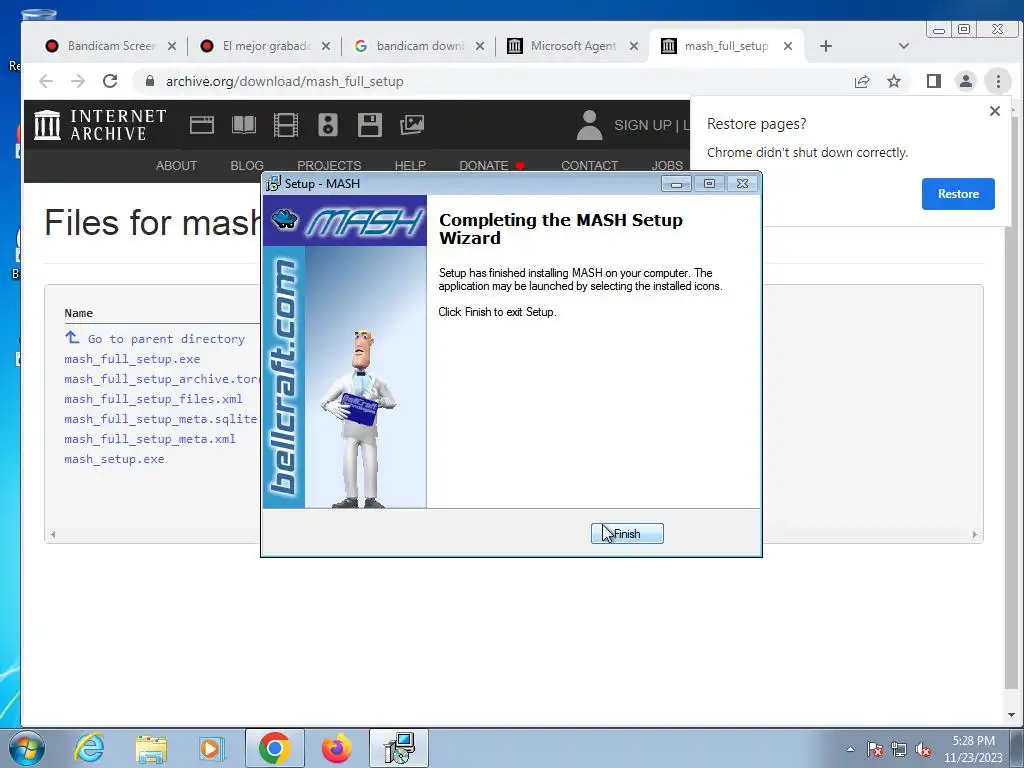Share this page icon in address bar
This screenshot has width=1024, height=768.
pos(862,81)
